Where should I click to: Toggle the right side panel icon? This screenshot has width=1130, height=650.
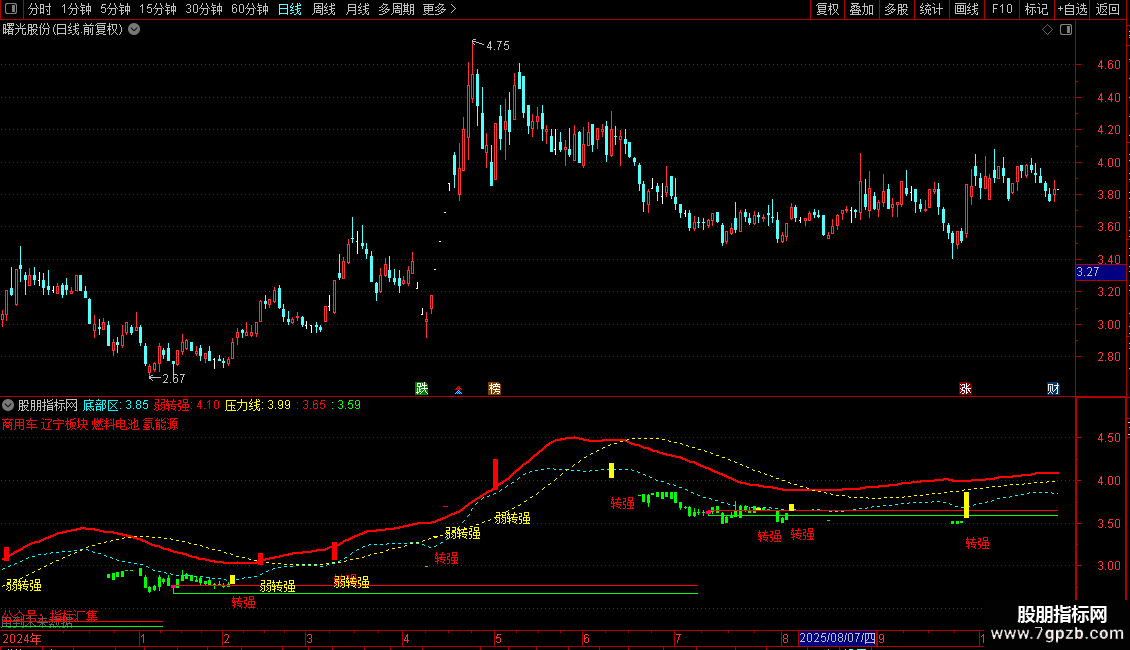coord(1066,30)
